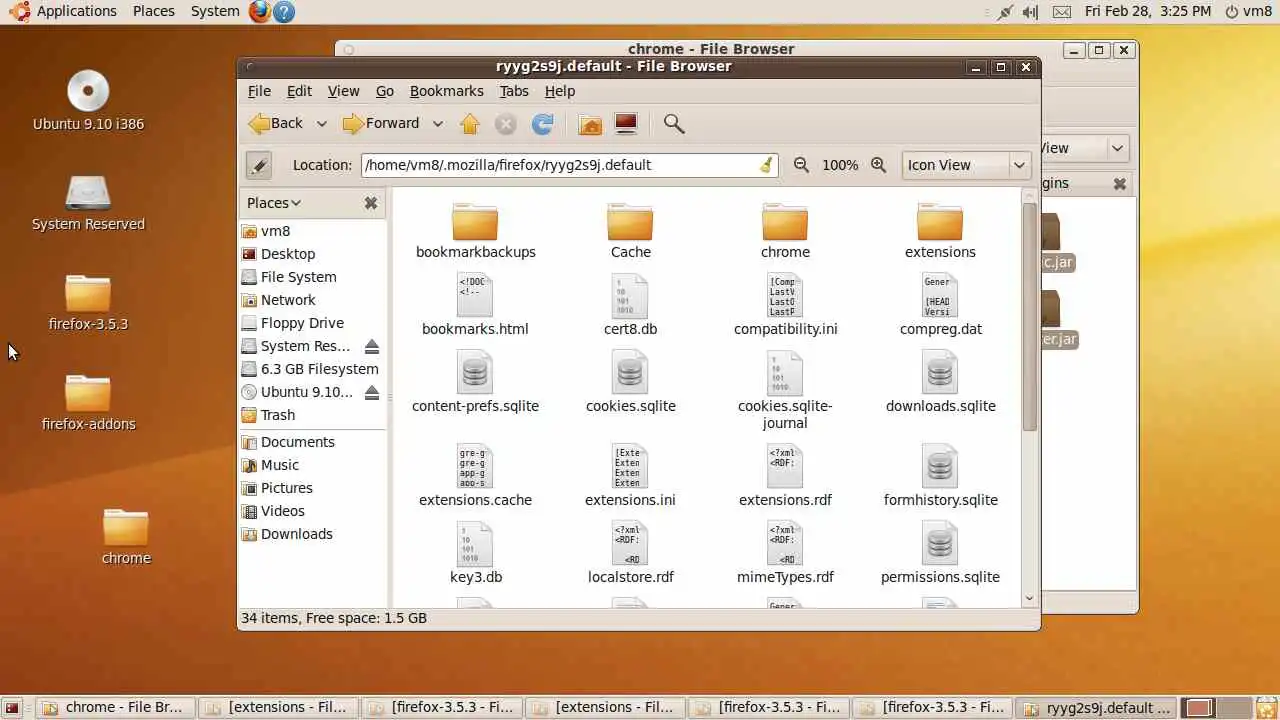The width and height of the screenshot is (1280, 720).
Task: Select the extensions folder icon
Action: point(940,221)
